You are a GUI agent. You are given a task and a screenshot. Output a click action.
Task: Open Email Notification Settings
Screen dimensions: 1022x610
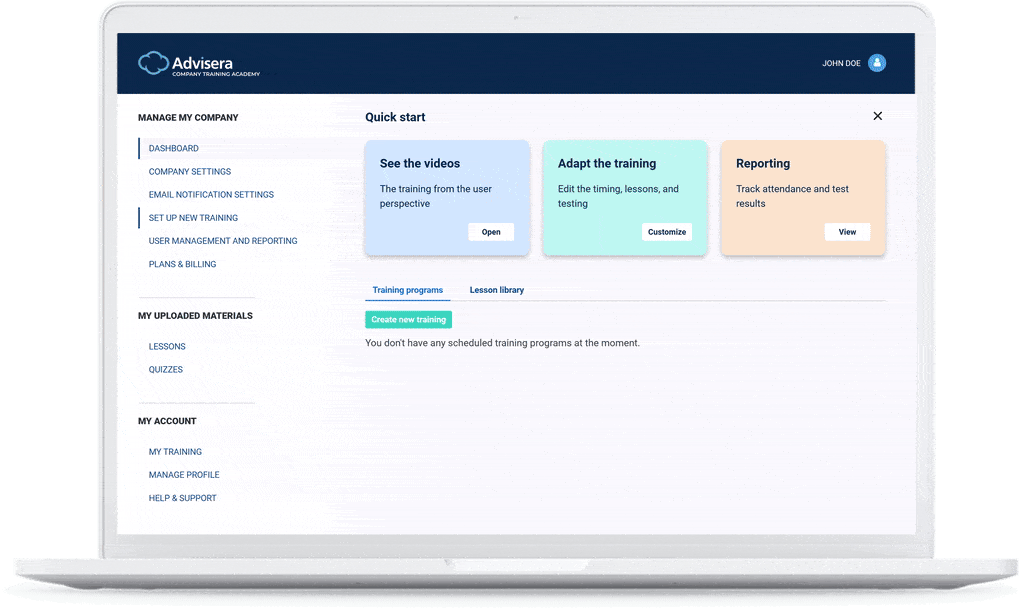tap(211, 195)
